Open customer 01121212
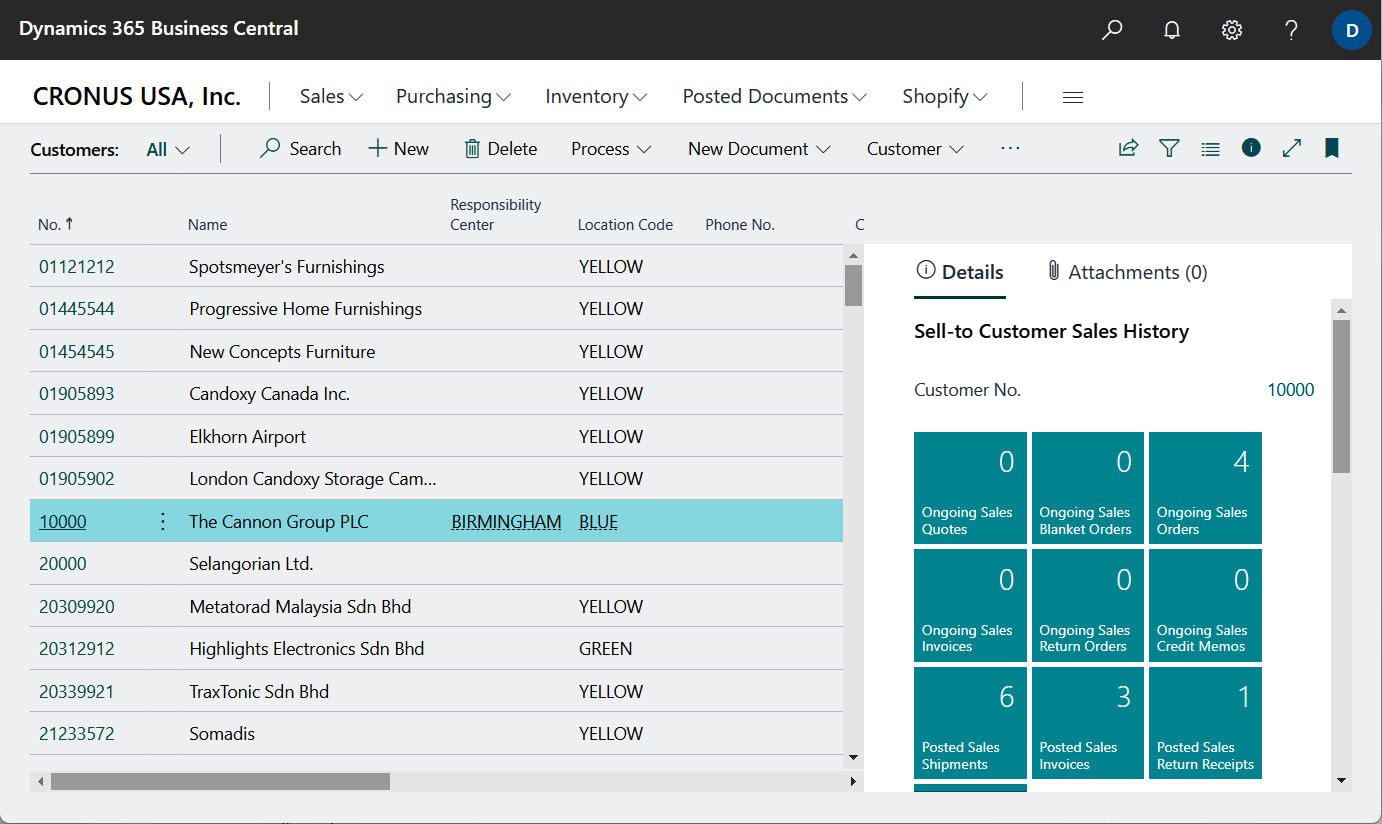 [77, 267]
